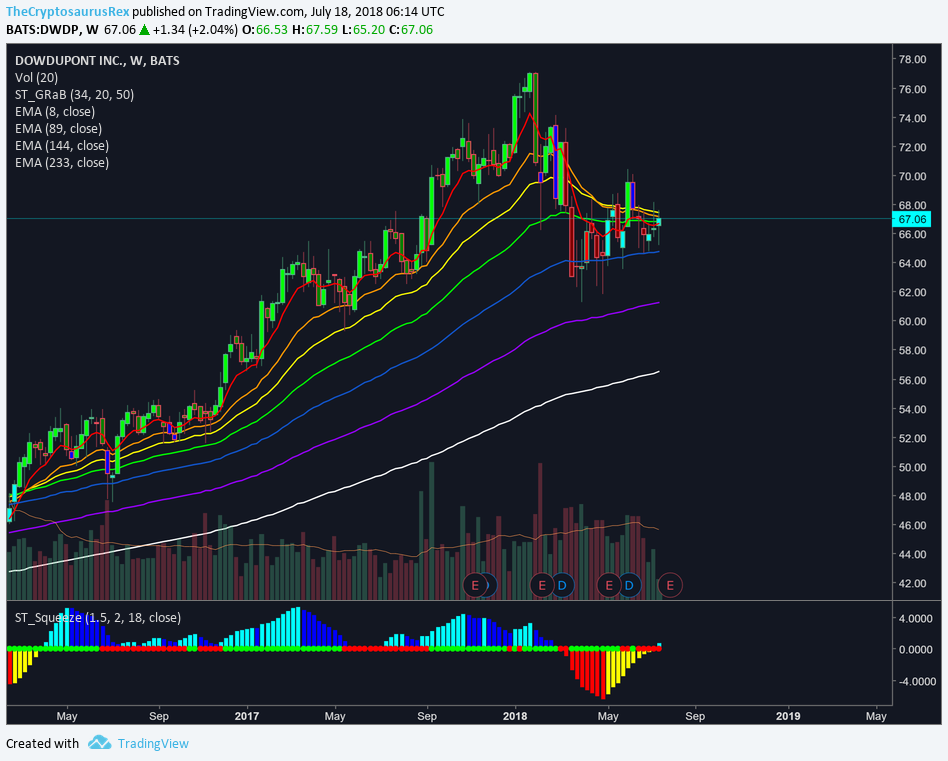Click the 'ST_GRaB (34, 20, 50)' indicator label
Image resolution: width=948 pixels, height=761 pixels.
(74, 94)
